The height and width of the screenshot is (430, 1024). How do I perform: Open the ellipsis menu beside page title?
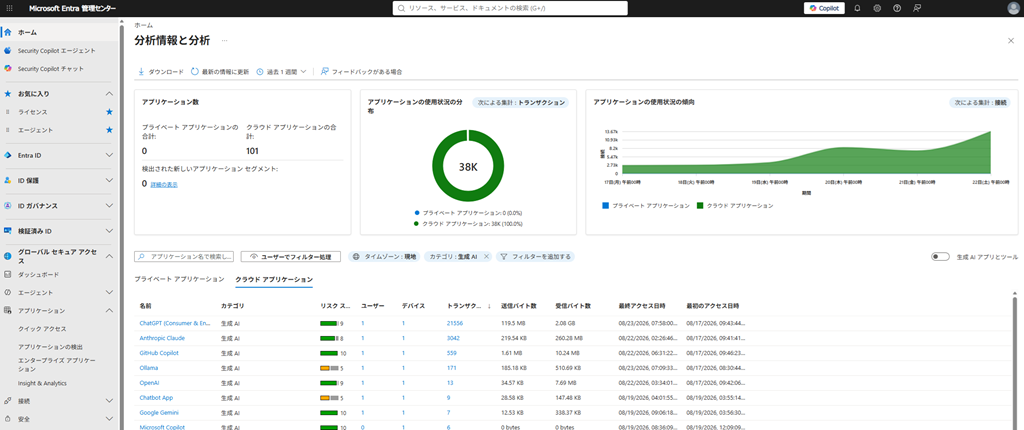[x=225, y=41]
